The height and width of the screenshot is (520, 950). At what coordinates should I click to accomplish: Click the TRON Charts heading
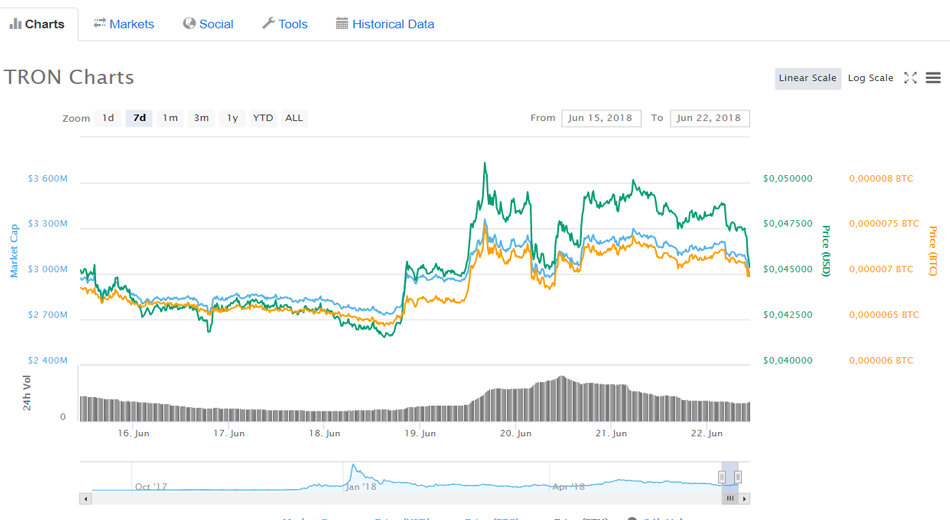click(x=69, y=77)
